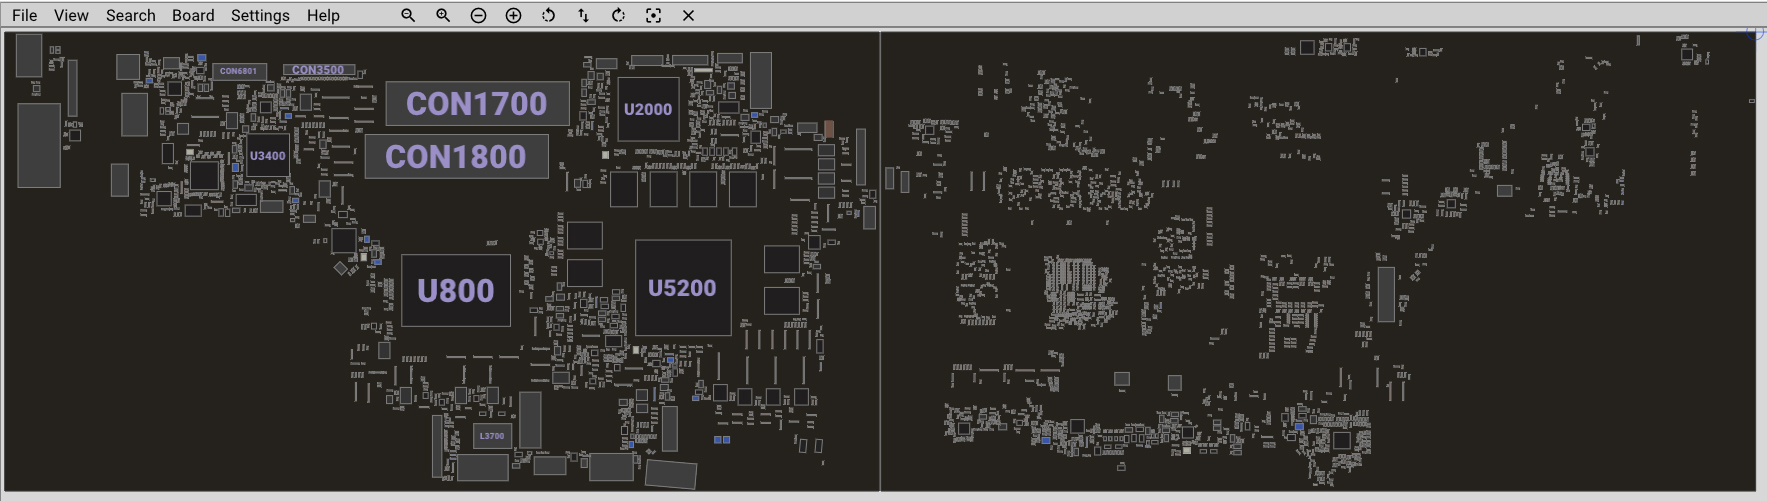Rotate the board clockwise

[x=618, y=15]
